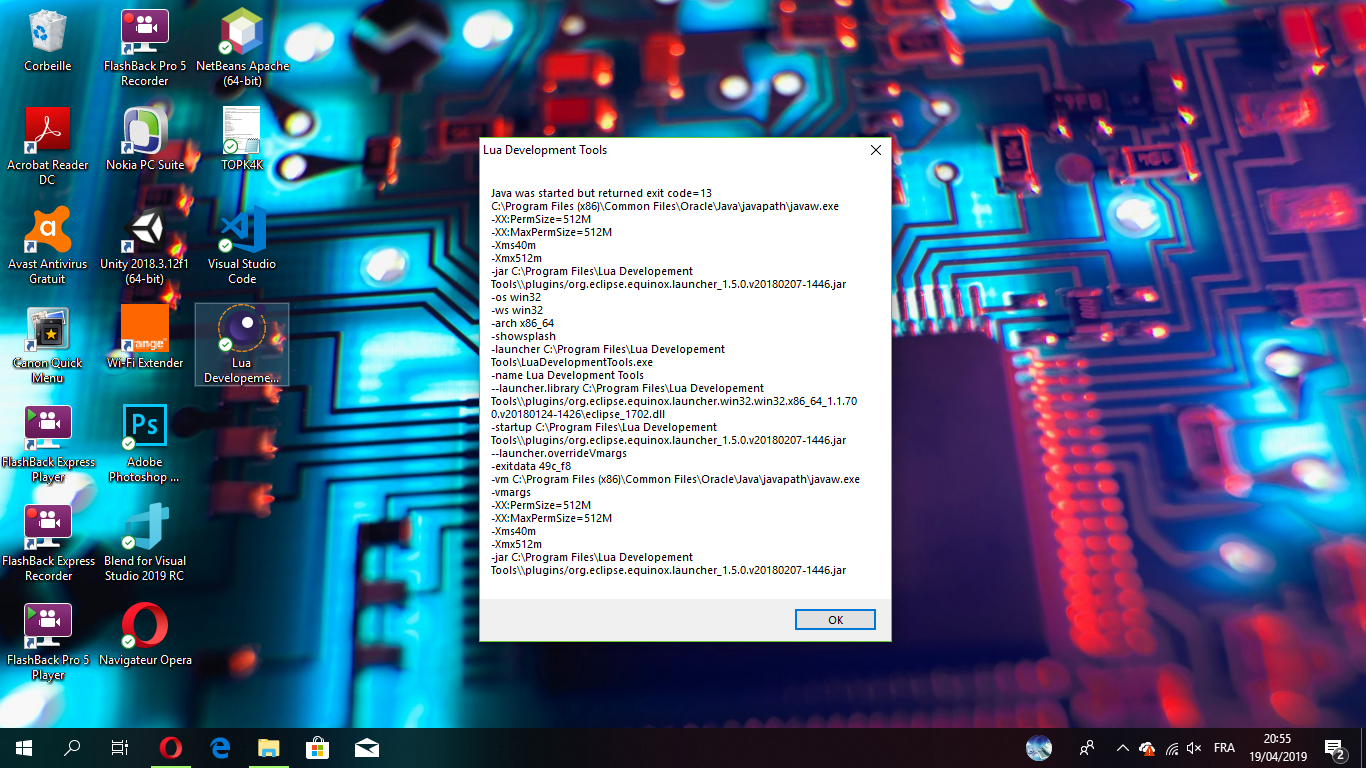Click the muted volume tray icon
1366x768 pixels.
[x=1194, y=748]
